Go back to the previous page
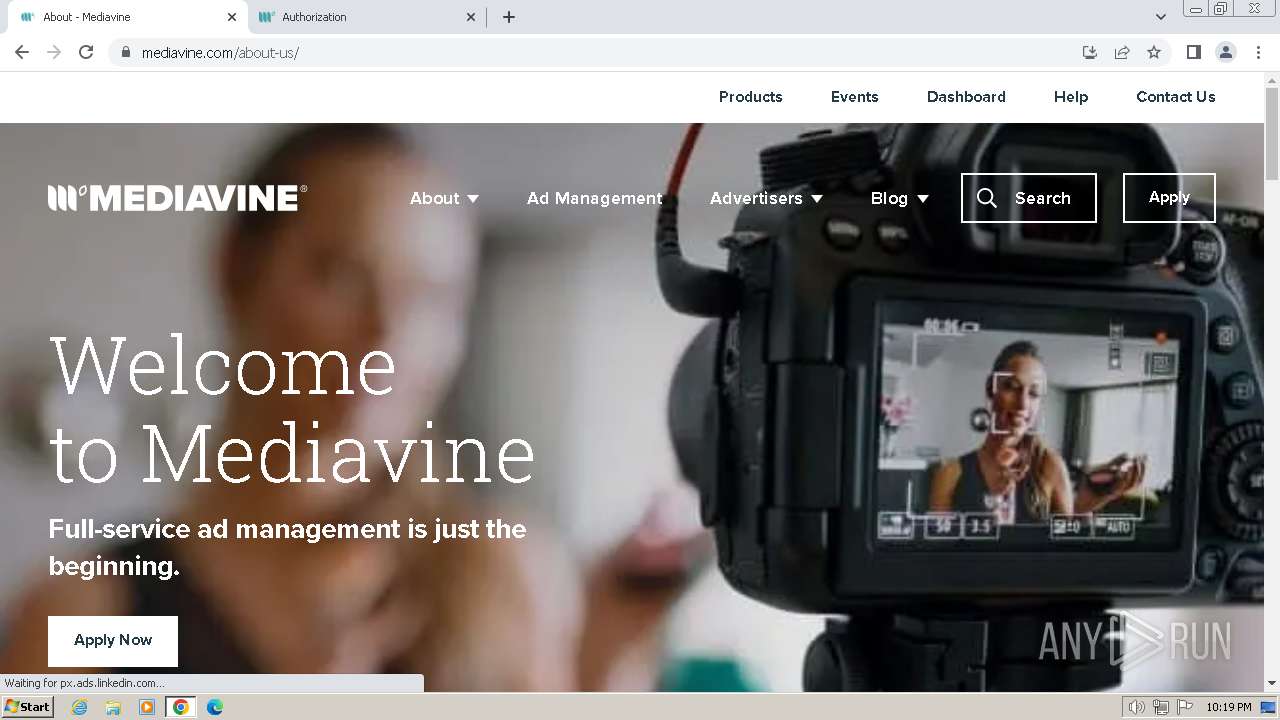1280x720 pixels. coord(22,52)
